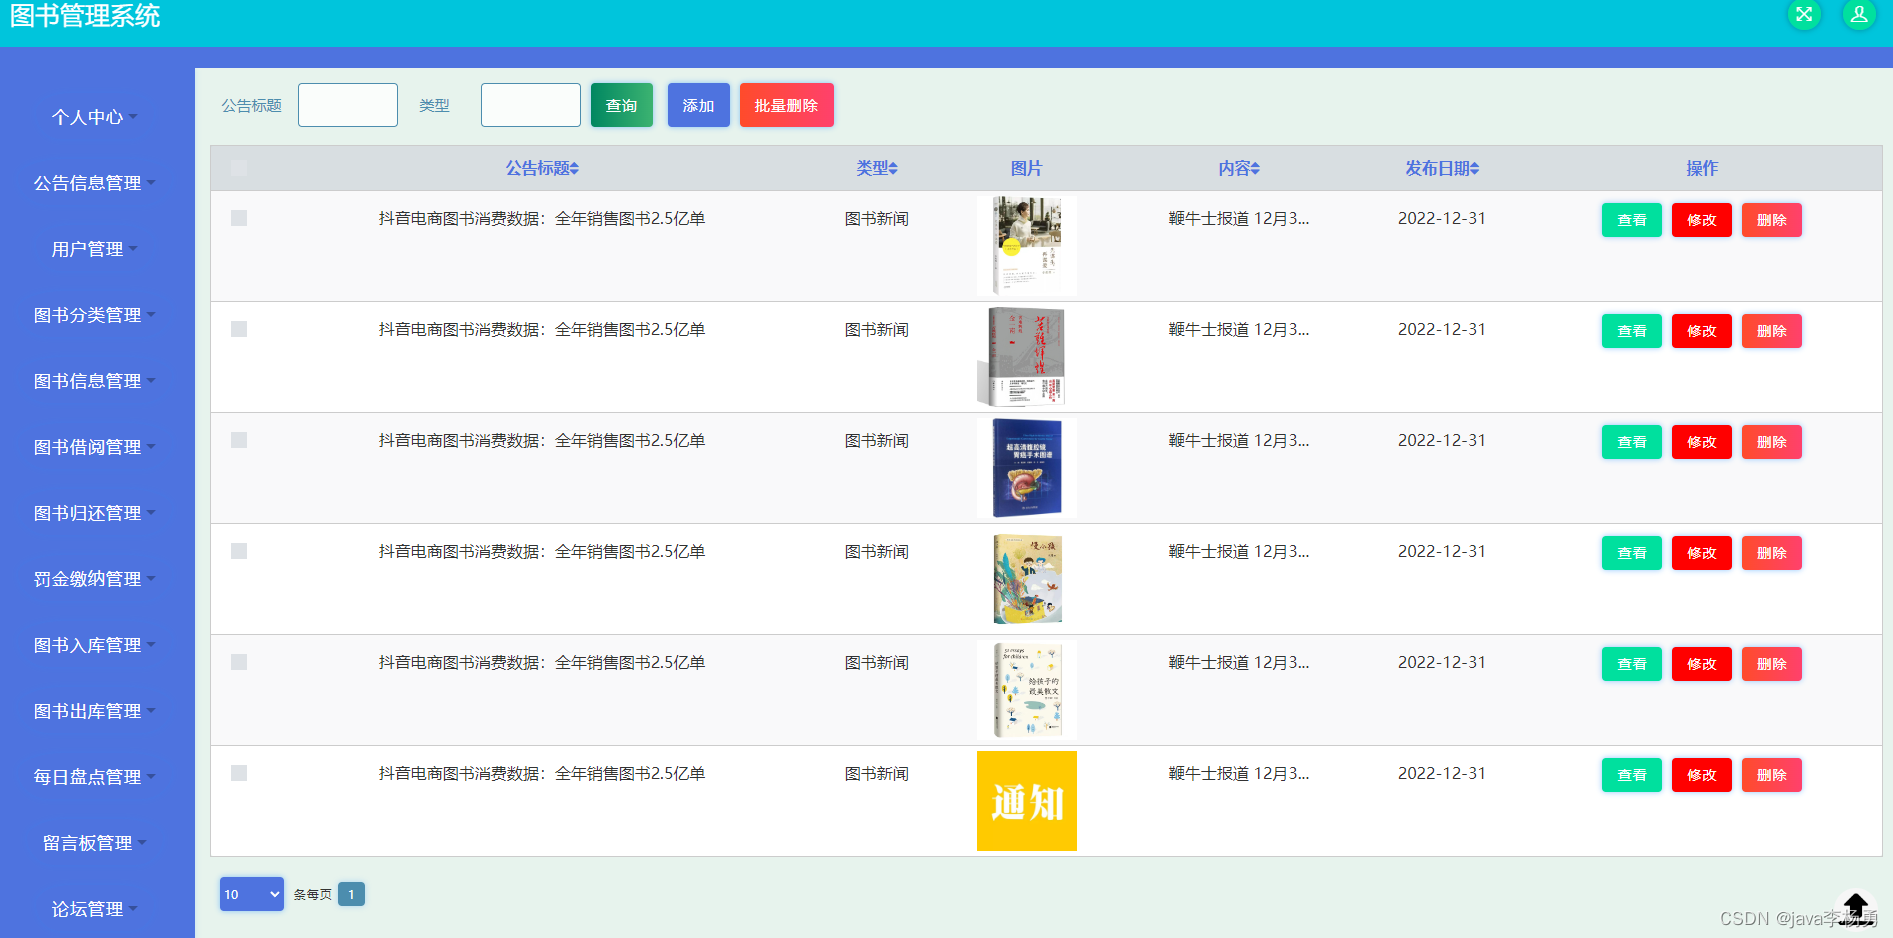Open the 公告信息管理 sidebar menu
Viewport: 1893px width, 938px height.
pyautogui.click(x=95, y=183)
